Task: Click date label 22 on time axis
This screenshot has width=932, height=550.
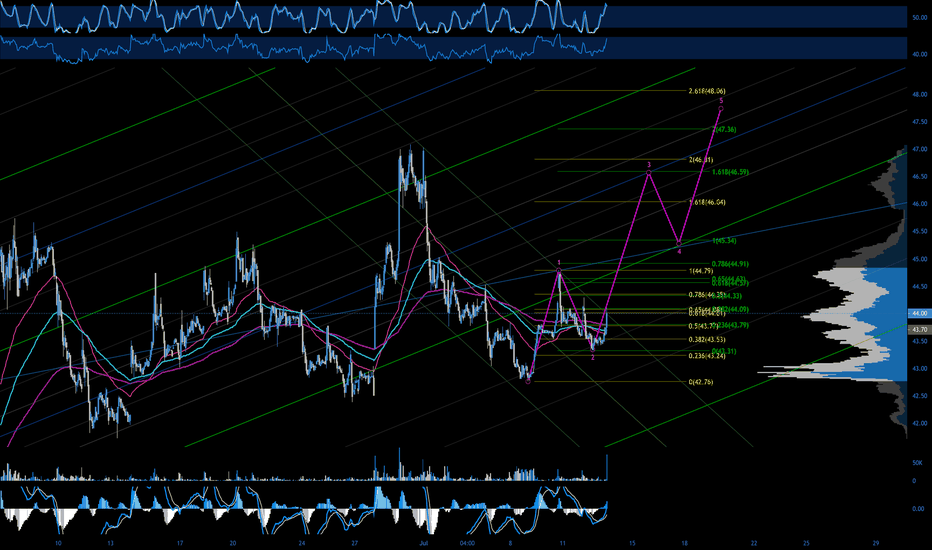Action: point(754,543)
